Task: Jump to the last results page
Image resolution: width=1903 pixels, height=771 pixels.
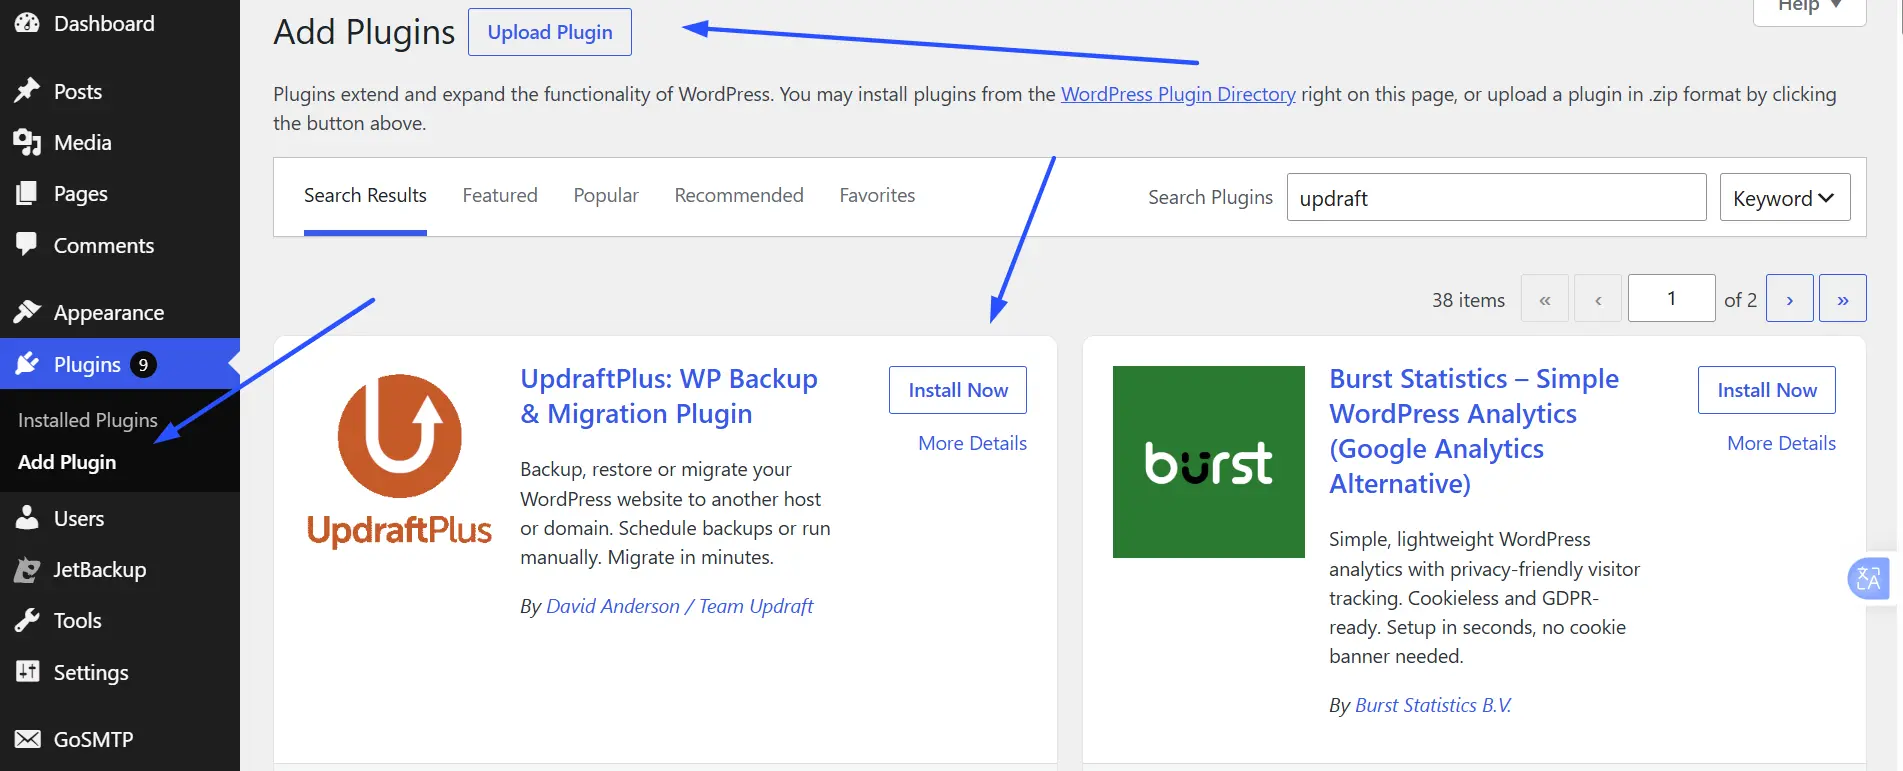Action: 1843,298
